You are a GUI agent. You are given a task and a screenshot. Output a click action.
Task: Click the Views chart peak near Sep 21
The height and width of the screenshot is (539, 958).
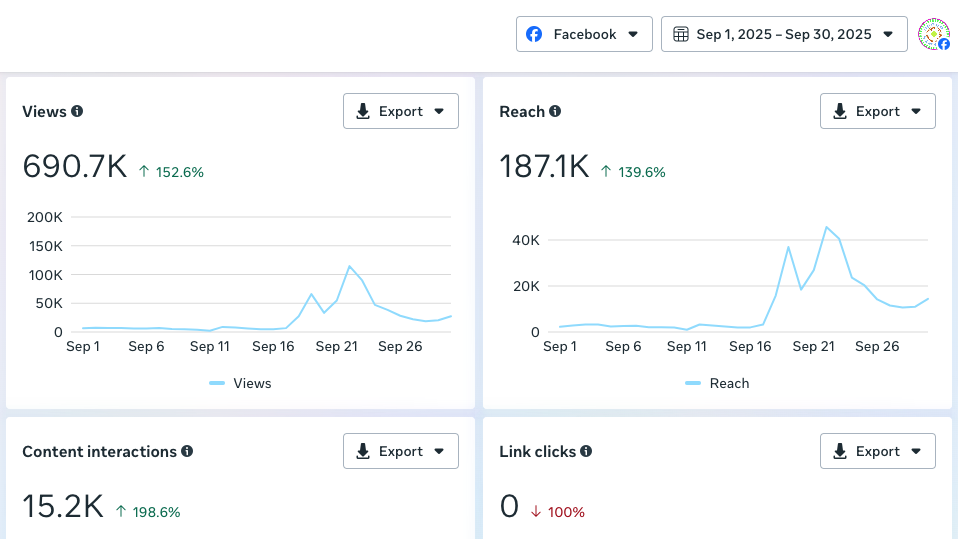(349, 266)
